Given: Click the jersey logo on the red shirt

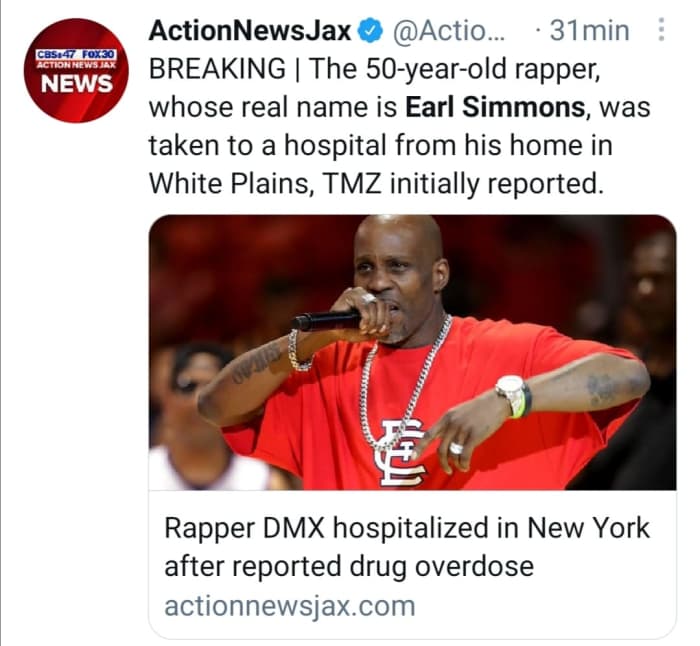Looking at the screenshot, I should (400, 452).
